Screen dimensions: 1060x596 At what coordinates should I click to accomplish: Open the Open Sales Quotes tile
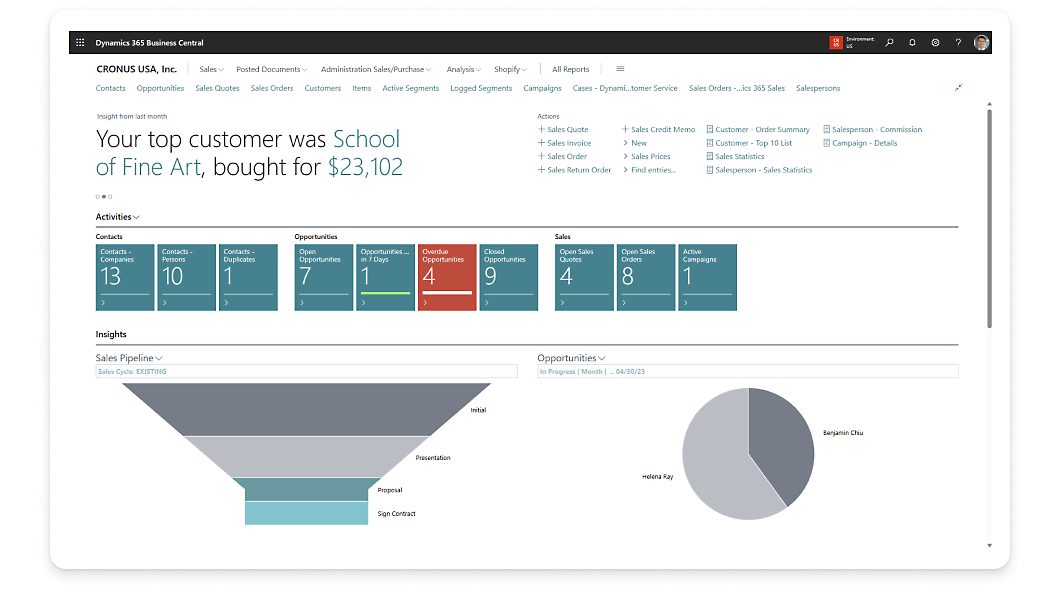coord(584,277)
